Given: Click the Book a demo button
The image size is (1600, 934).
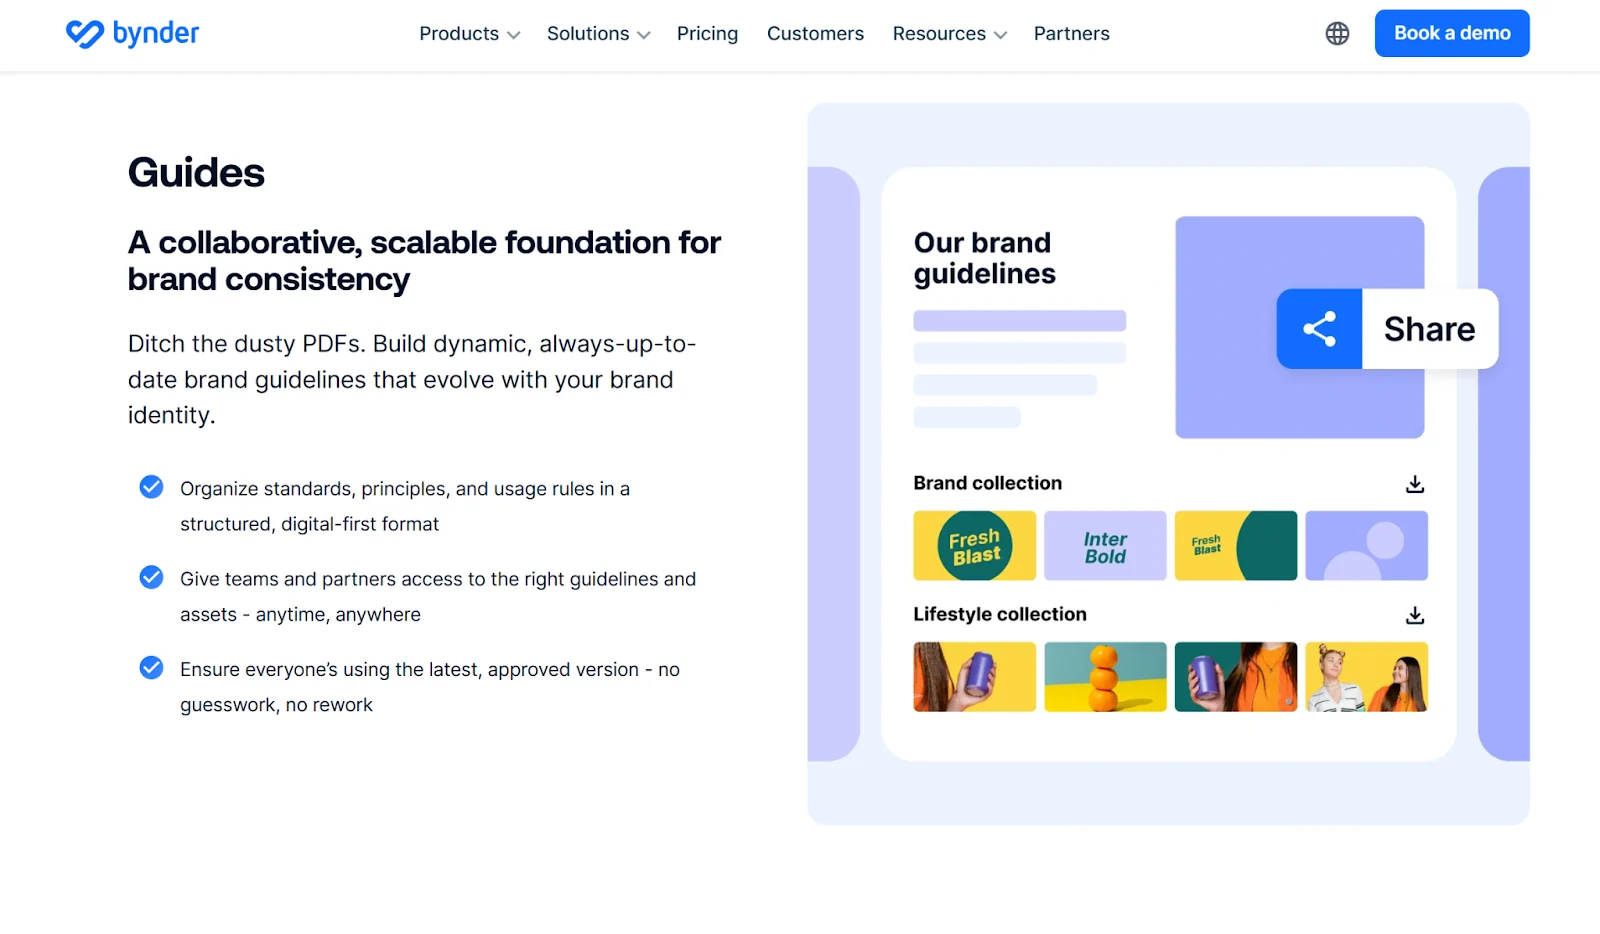Looking at the screenshot, I should point(1452,33).
